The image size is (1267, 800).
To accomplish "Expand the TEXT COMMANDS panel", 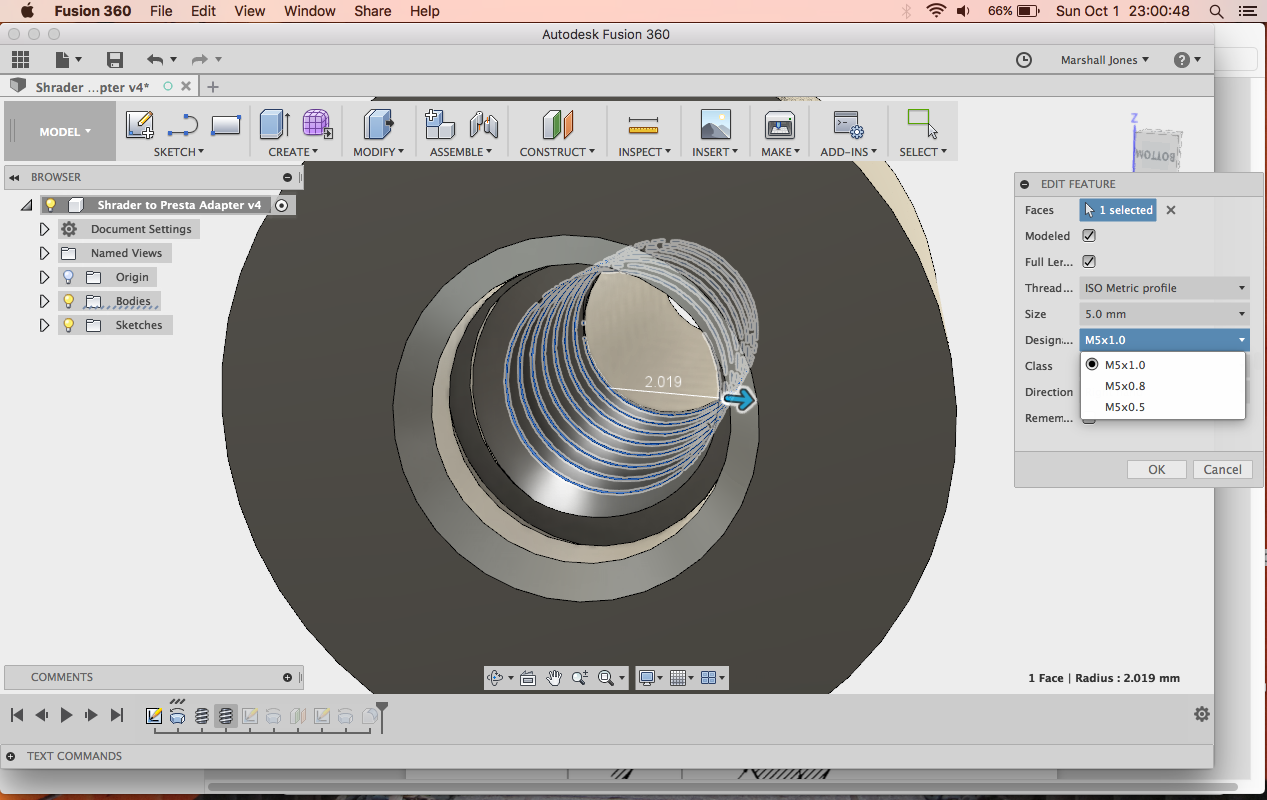I will 10,756.
